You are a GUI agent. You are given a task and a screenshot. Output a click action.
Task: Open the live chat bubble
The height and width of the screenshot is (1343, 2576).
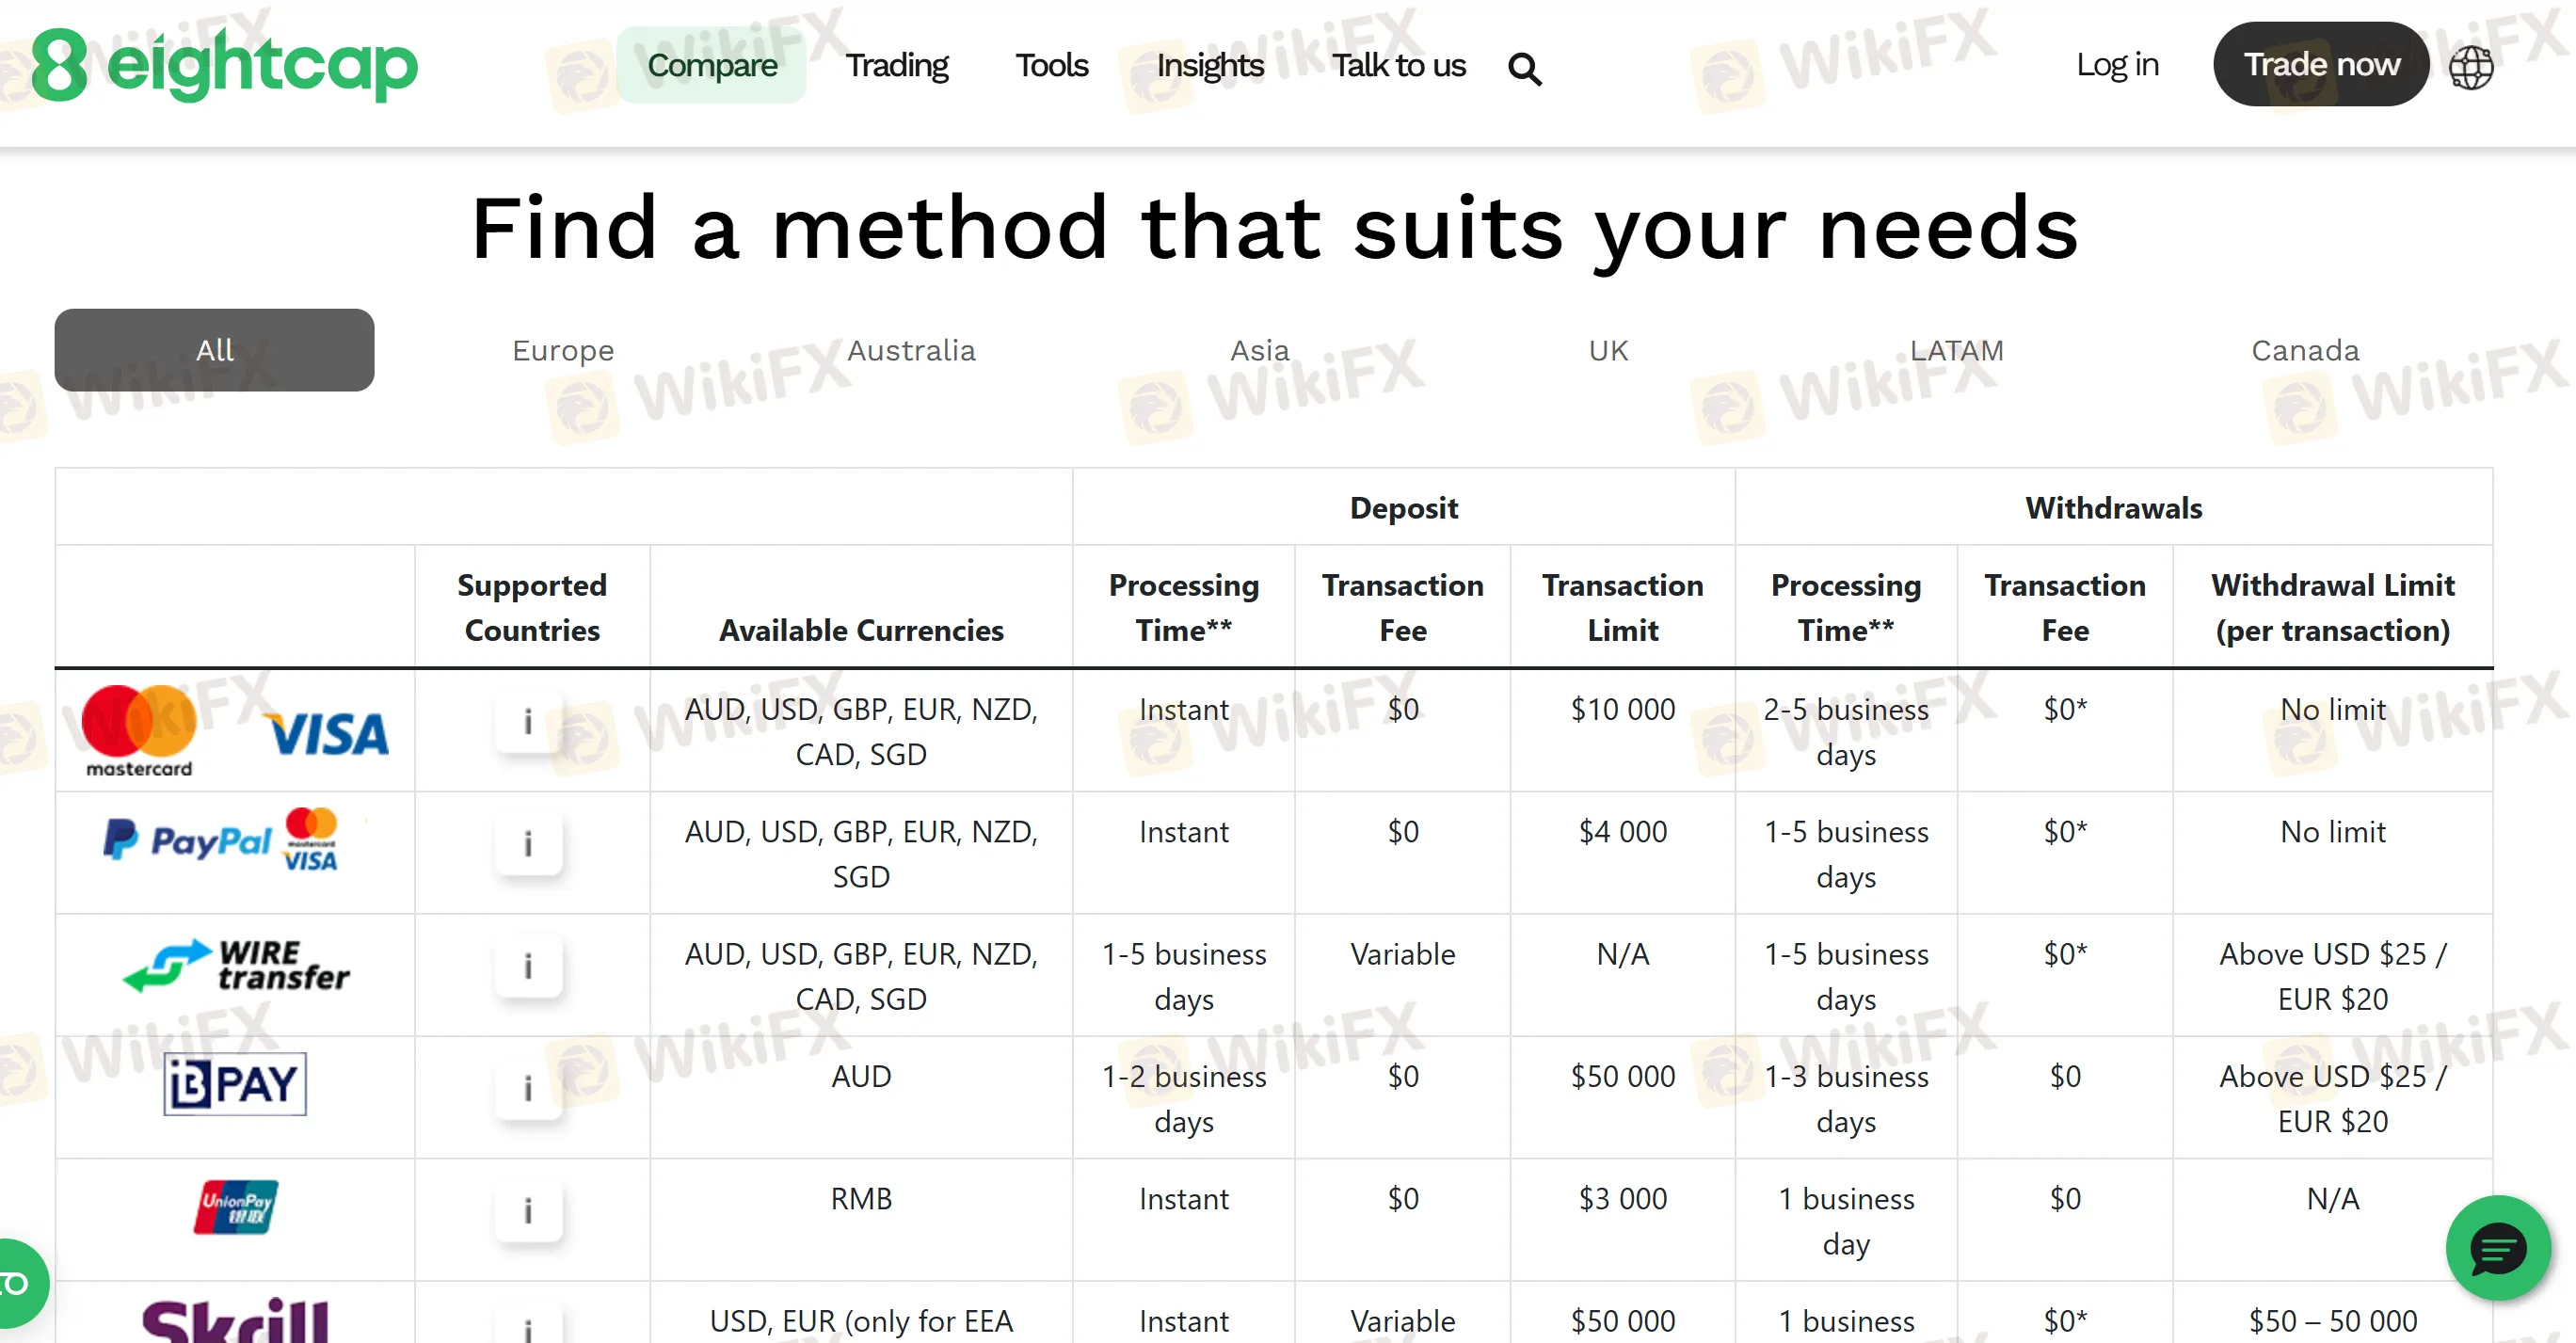pos(2497,1247)
